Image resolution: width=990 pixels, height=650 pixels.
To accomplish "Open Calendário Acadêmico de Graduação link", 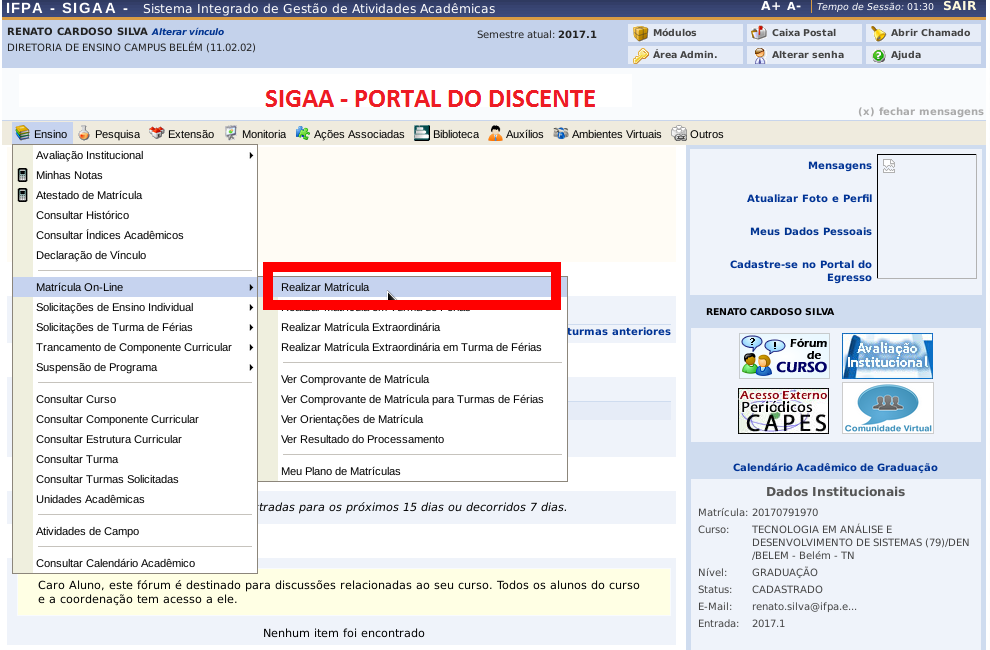I will 835,467.
